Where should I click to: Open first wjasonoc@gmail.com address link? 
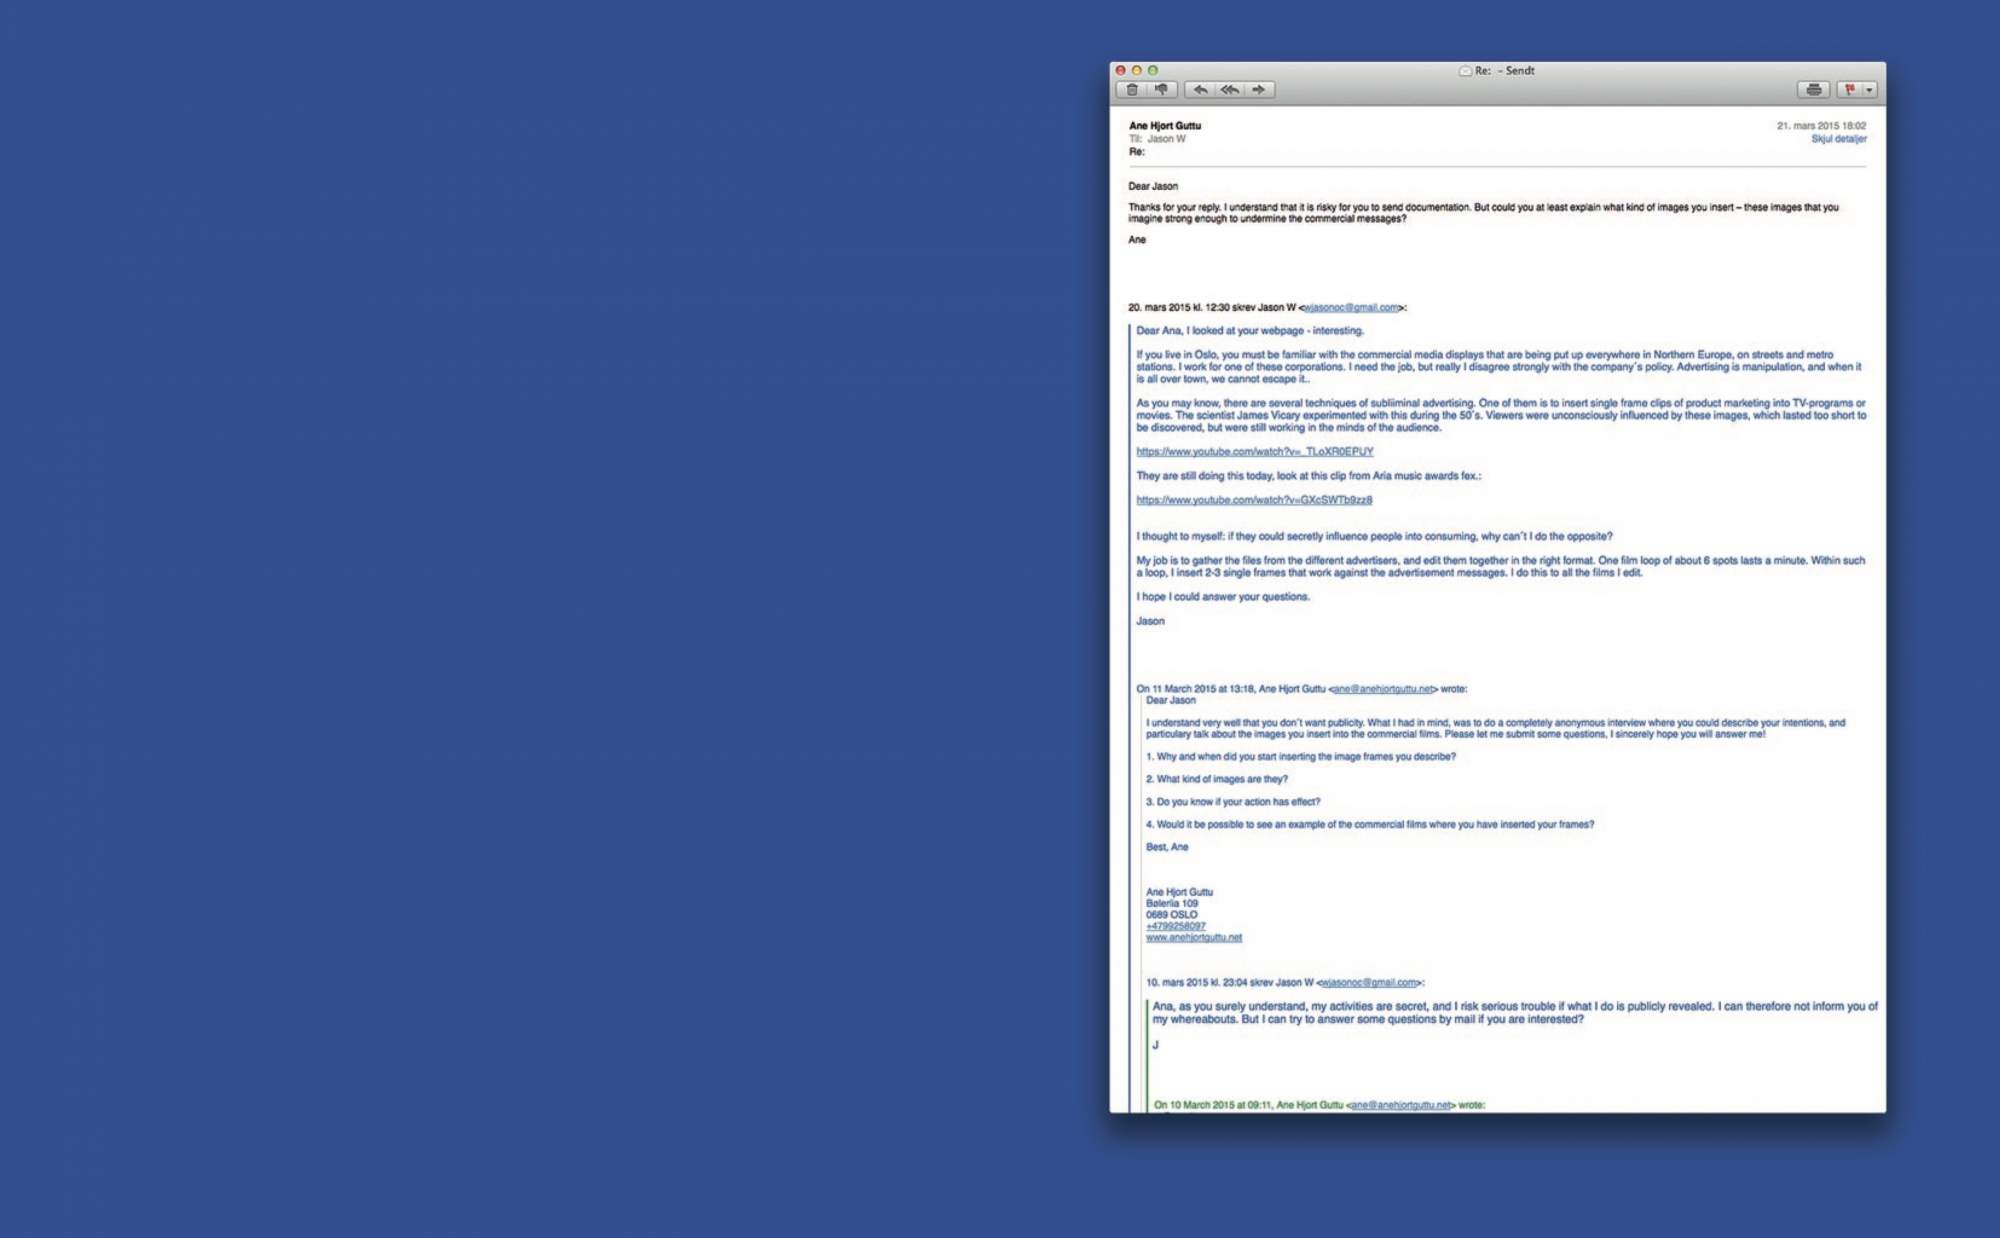coord(1351,308)
